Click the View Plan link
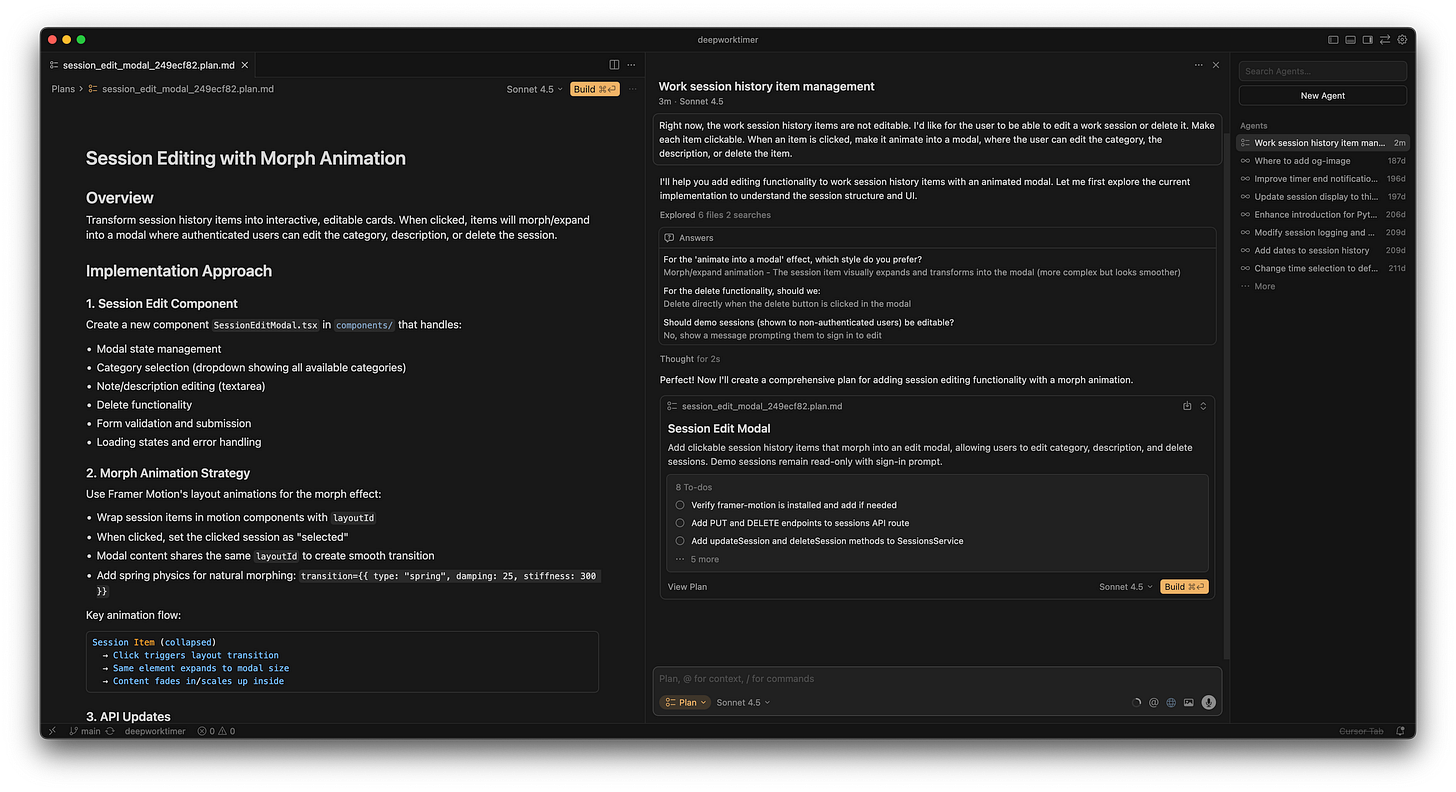 coord(687,587)
